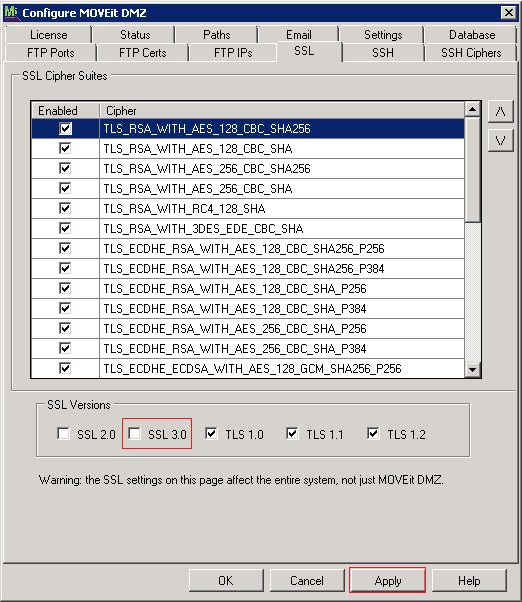Uncheck the TLS 1.1 checkbox

tap(292, 433)
